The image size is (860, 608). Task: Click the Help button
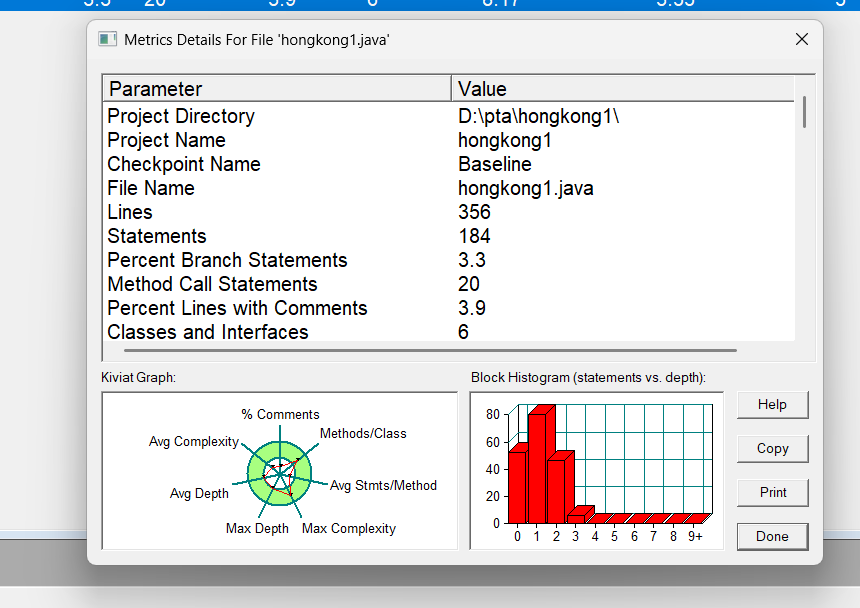tap(772, 405)
